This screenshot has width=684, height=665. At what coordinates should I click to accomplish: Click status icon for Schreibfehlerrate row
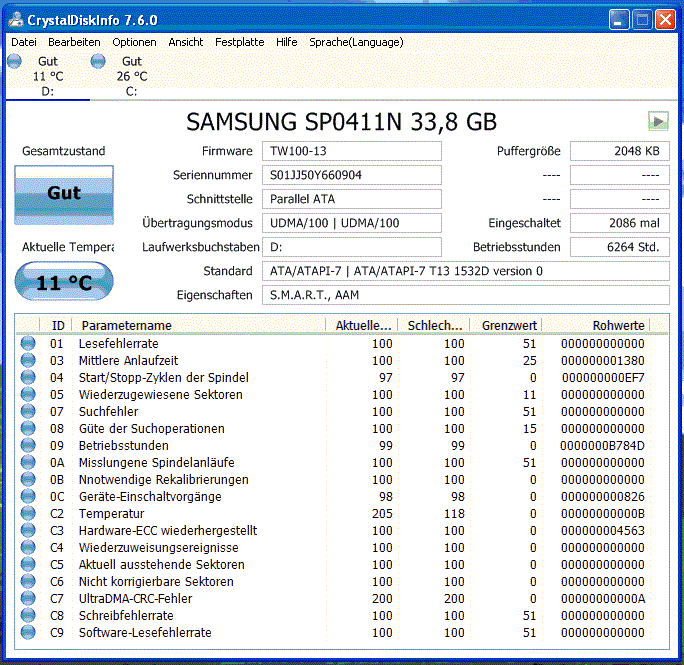click(x=28, y=616)
